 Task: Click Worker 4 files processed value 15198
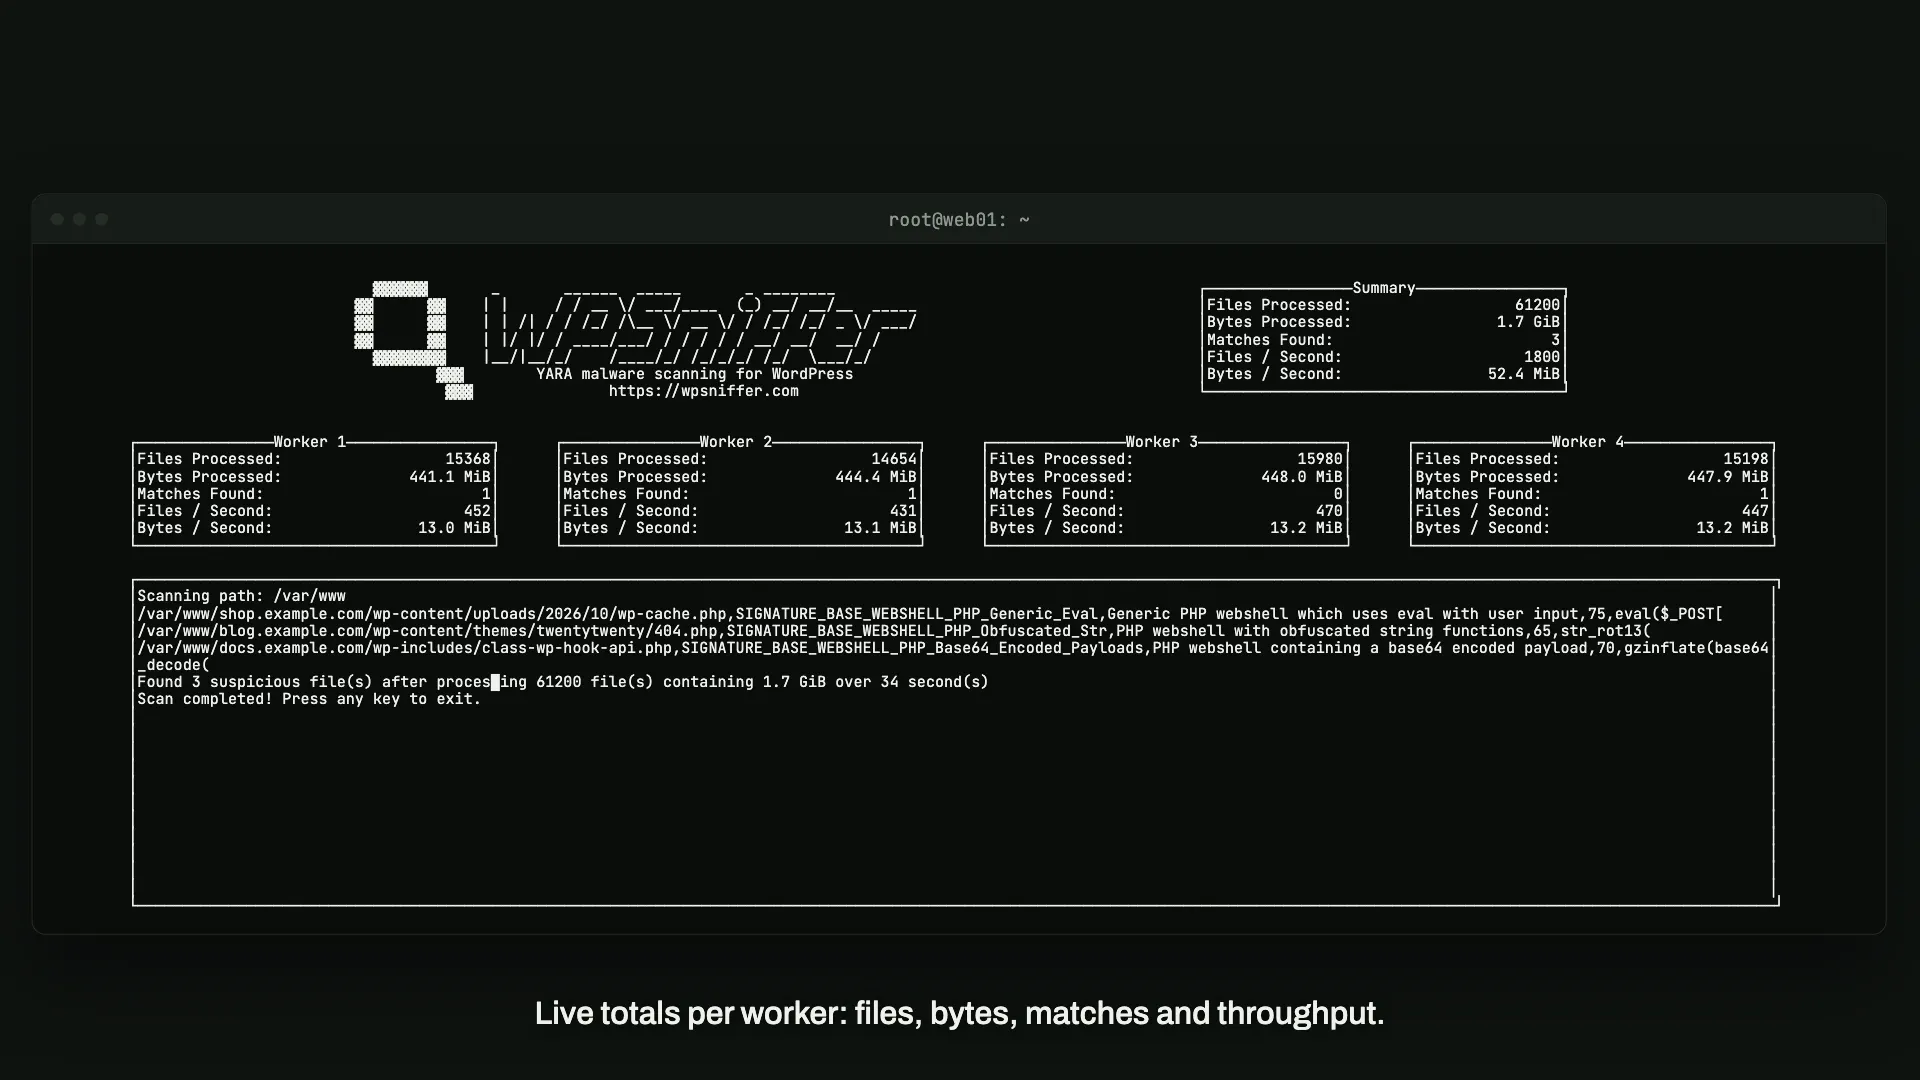click(1746, 459)
